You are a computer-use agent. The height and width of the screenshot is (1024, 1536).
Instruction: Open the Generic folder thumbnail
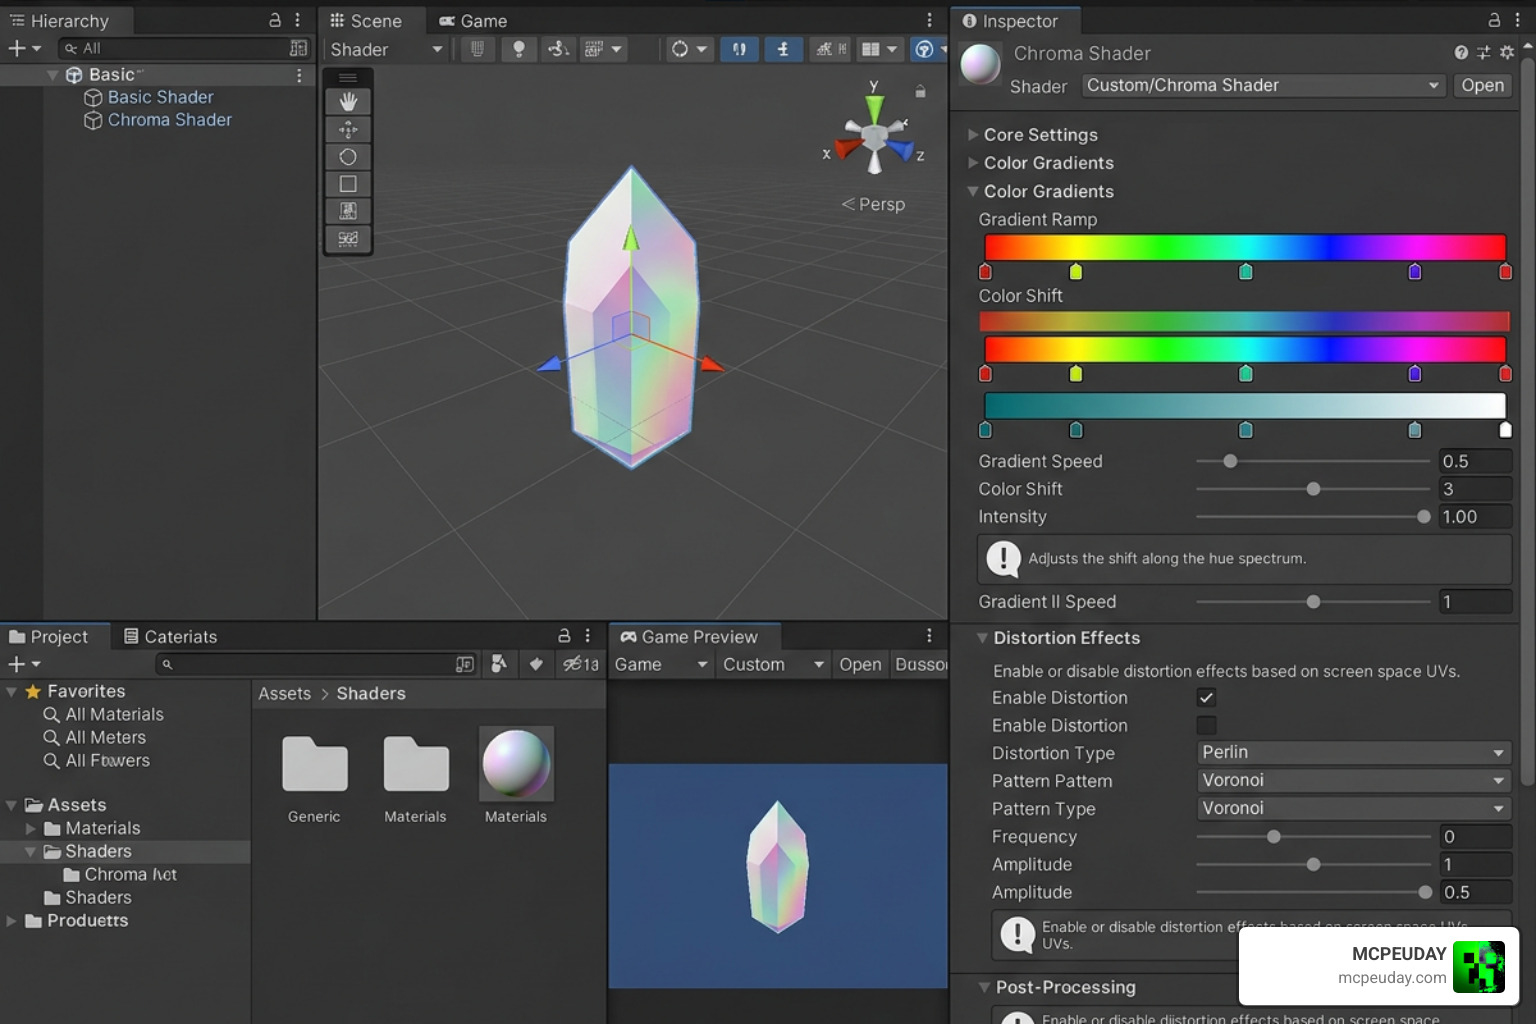[314, 765]
